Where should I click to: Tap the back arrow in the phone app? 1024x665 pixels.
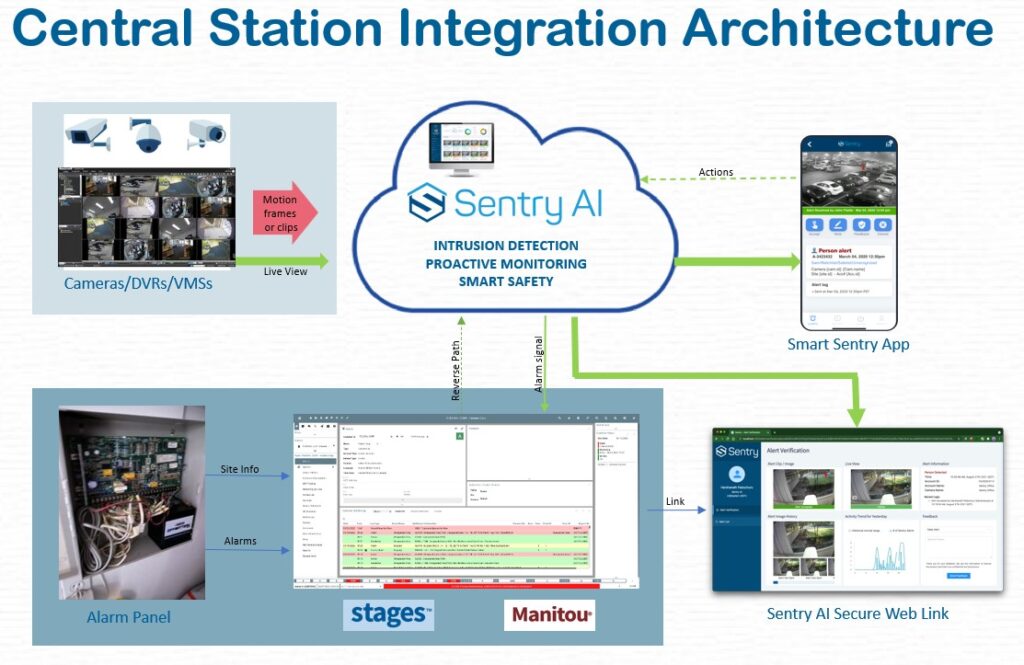click(810, 144)
